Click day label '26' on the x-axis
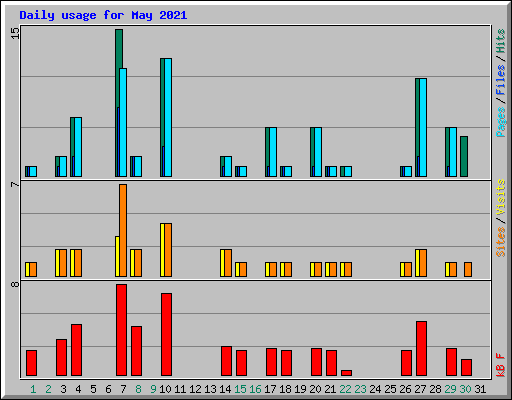 [x=405, y=389]
